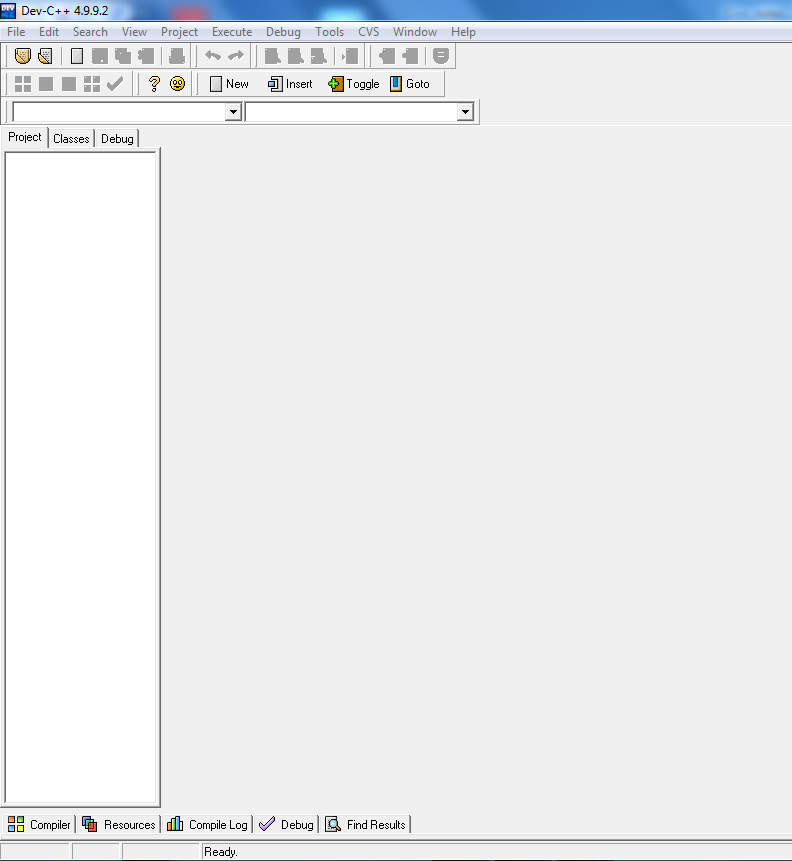Click the New button in specials toolbar
Viewport: 792px width, 861px height.
coord(230,84)
